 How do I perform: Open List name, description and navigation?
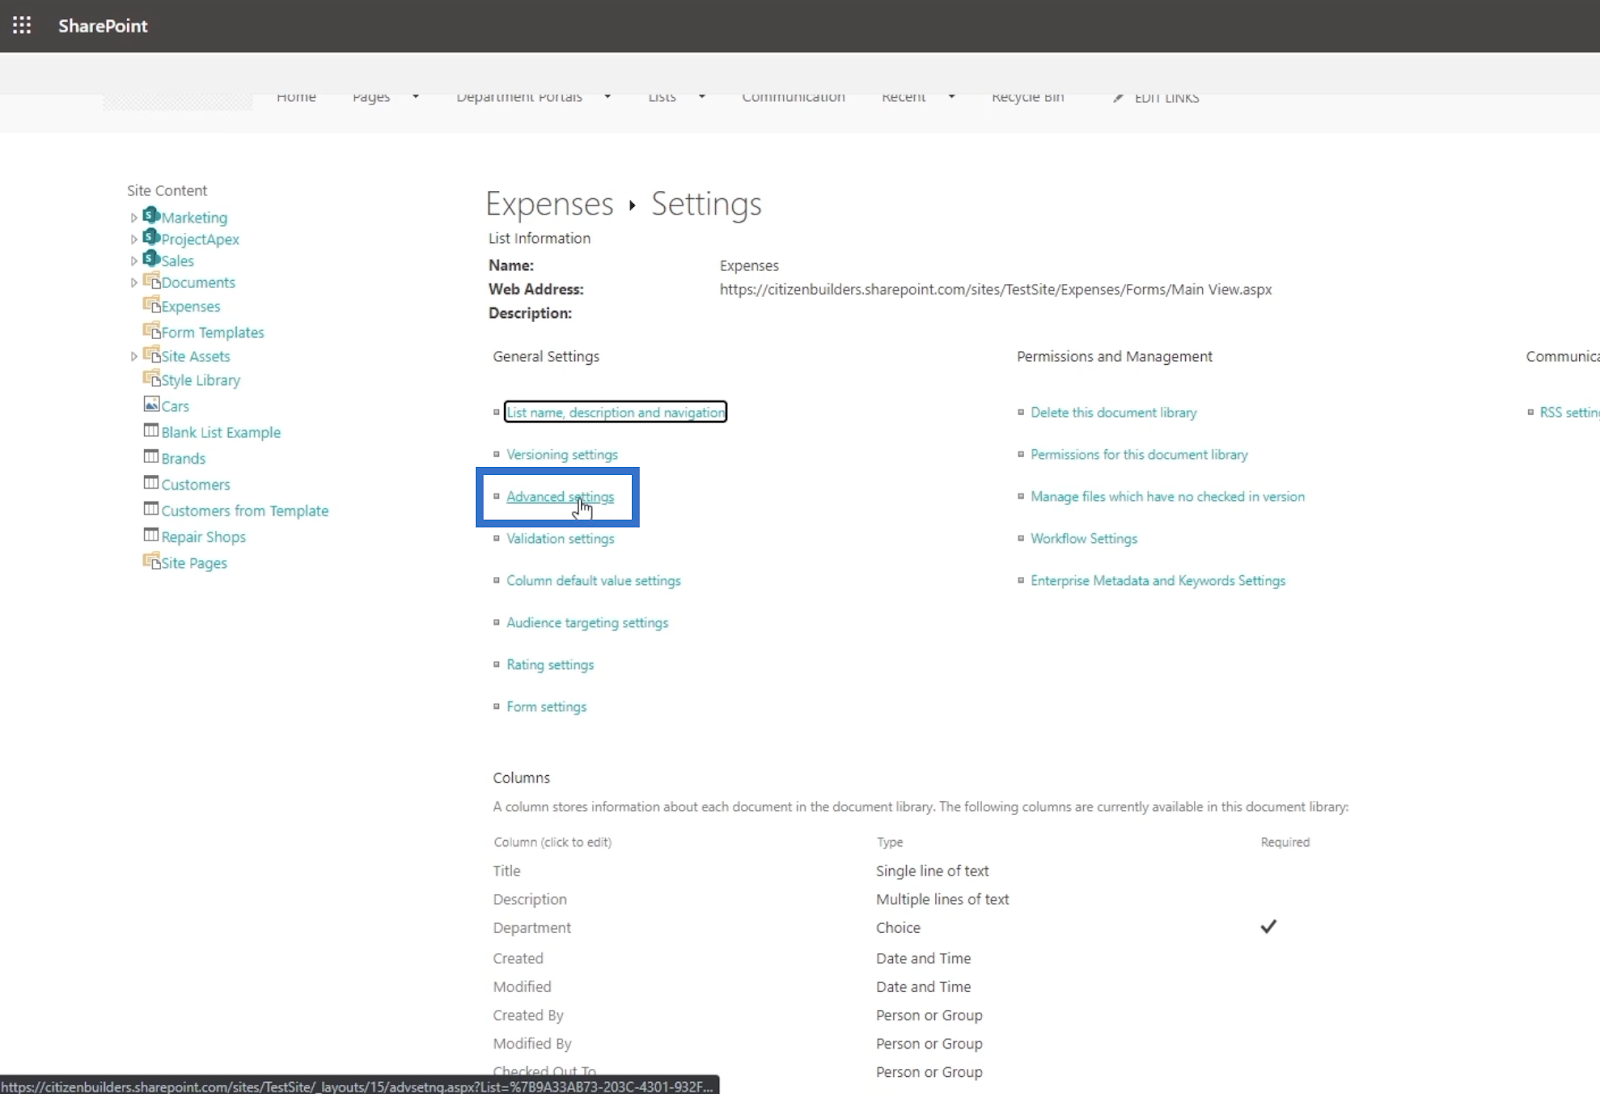615,412
